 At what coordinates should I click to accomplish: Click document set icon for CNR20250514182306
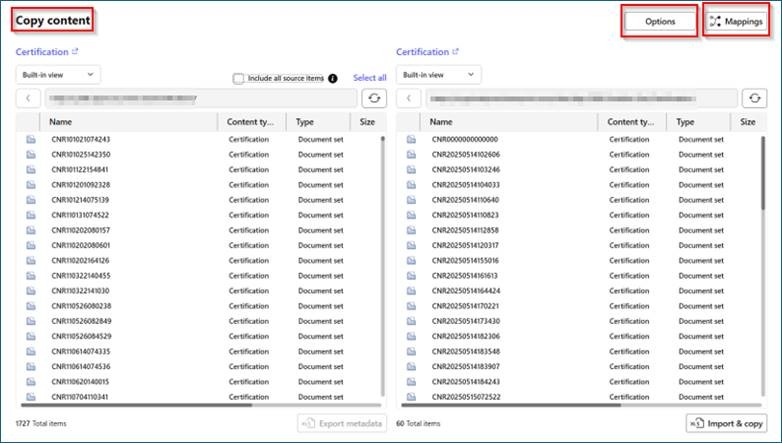pos(411,336)
